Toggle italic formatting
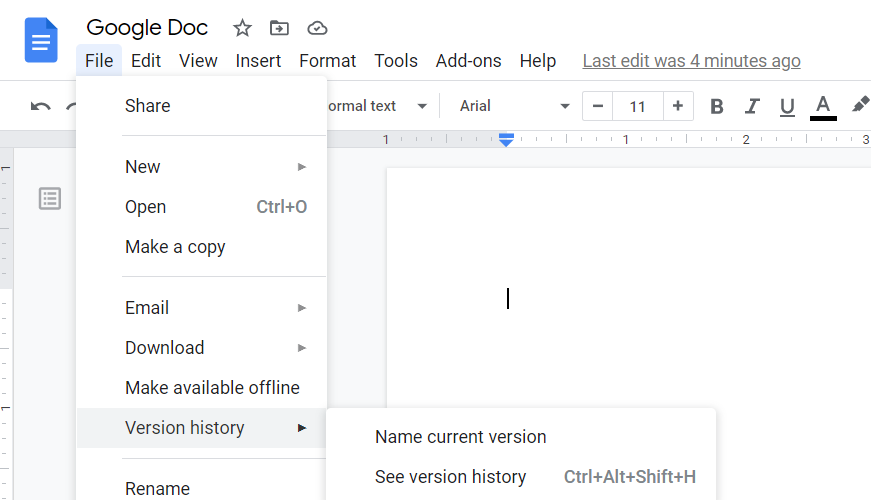The width and height of the screenshot is (871, 500). (752, 106)
